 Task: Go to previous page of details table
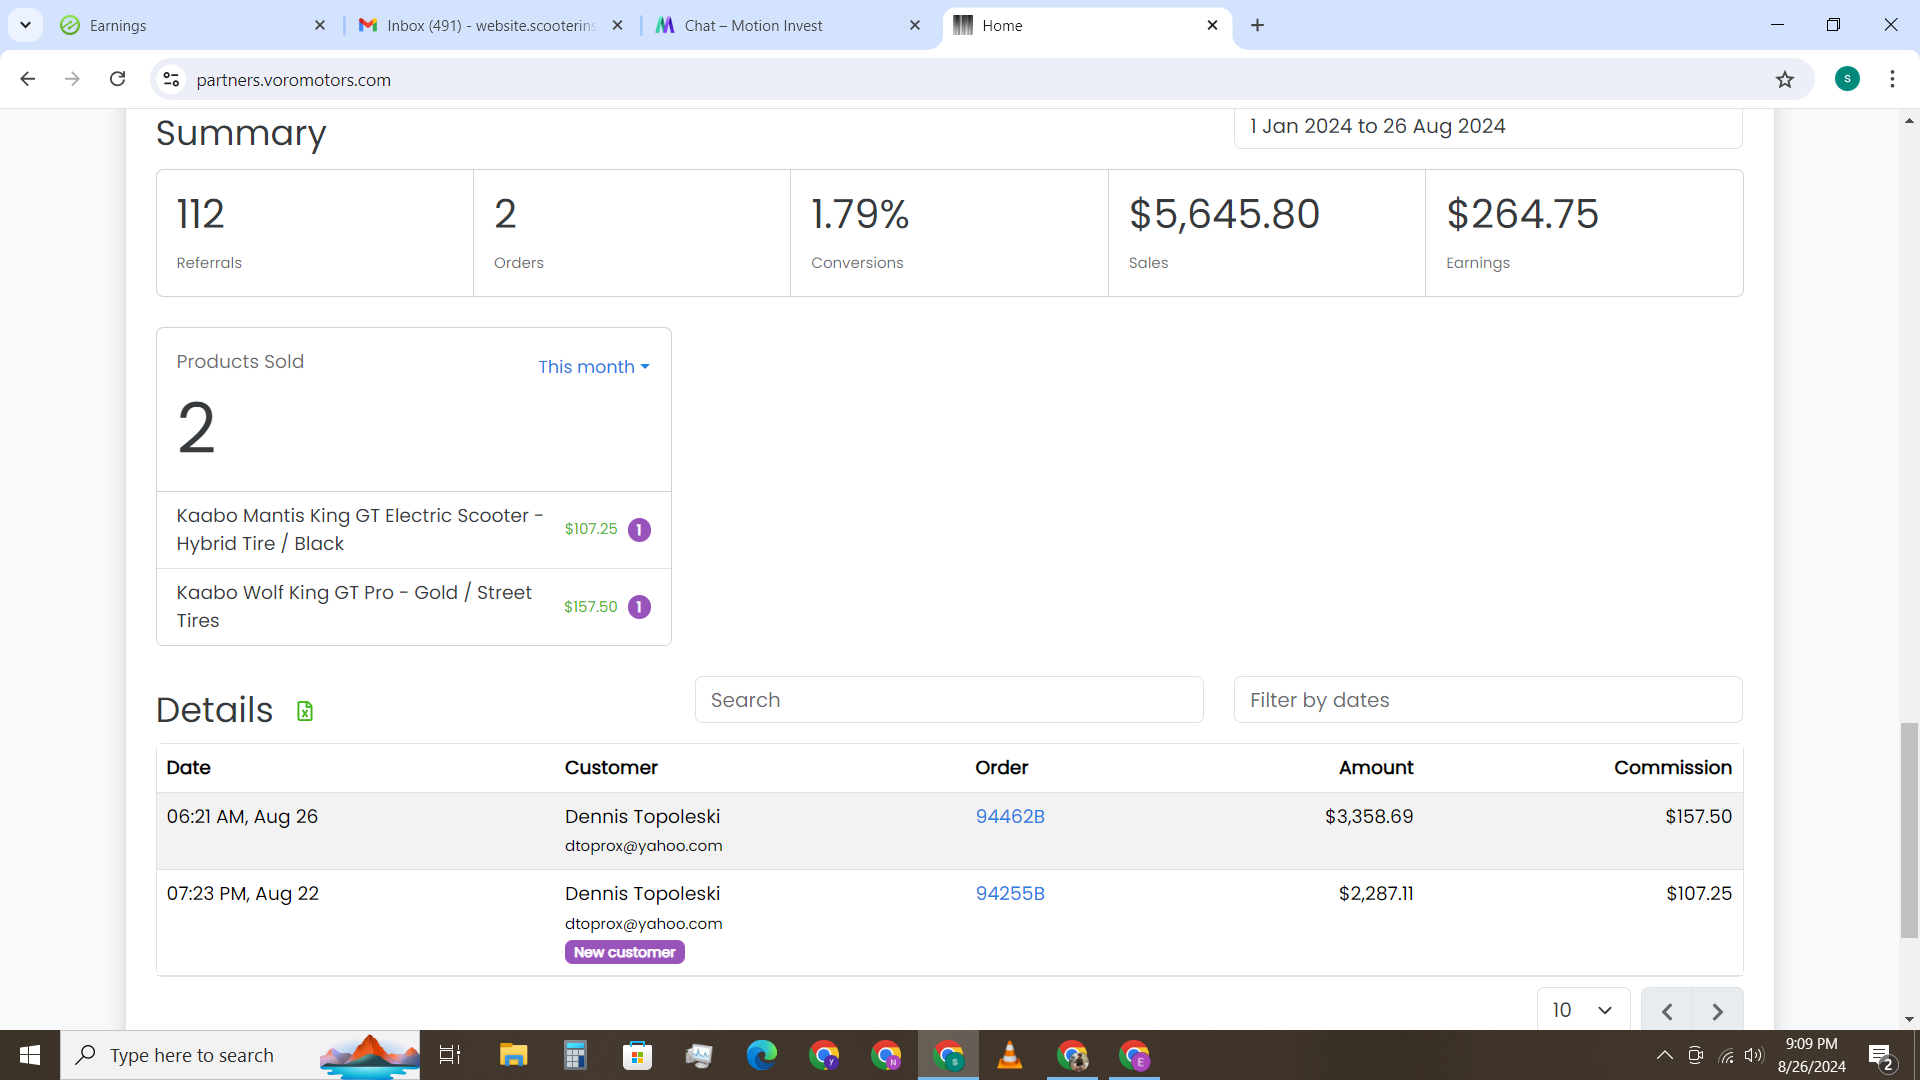tap(1667, 1011)
